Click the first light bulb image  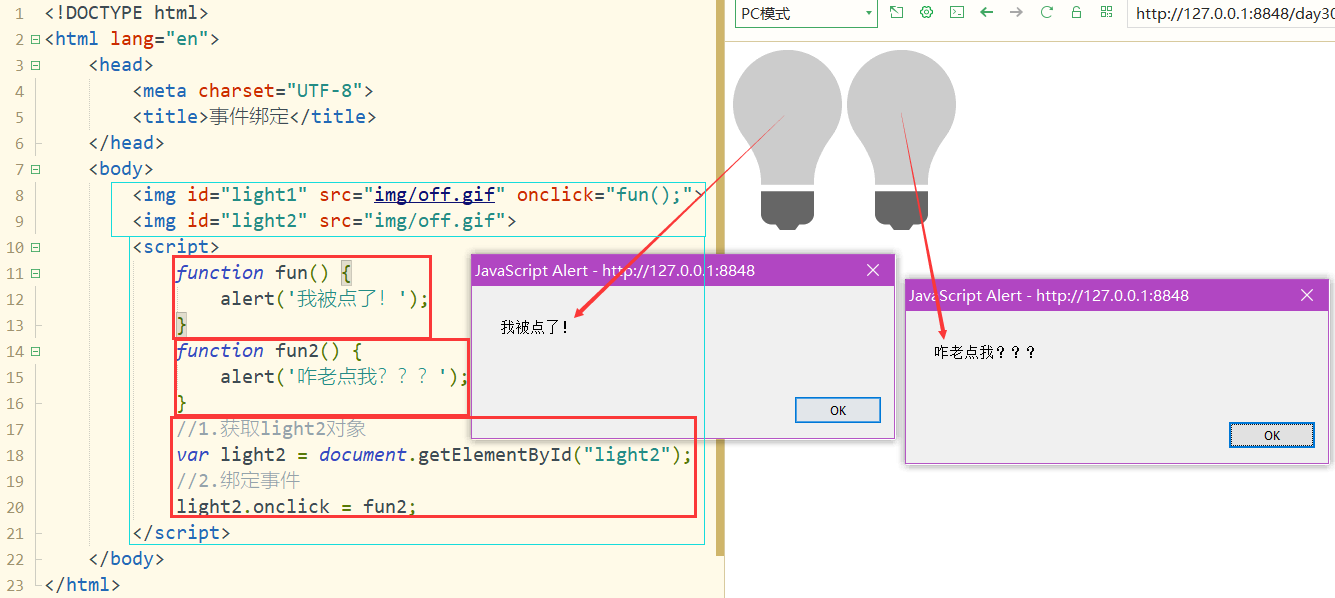(x=785, y=139)
